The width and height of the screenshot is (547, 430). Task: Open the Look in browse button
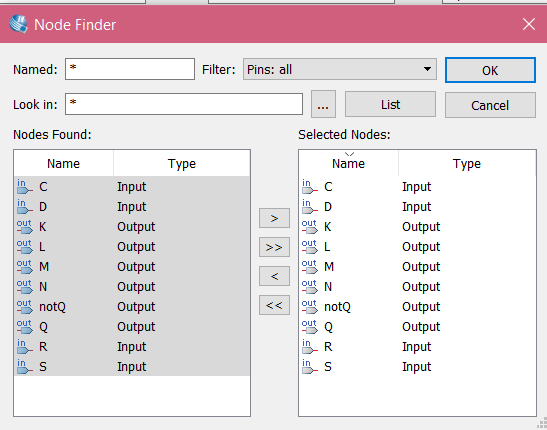(x=323, y=104)
